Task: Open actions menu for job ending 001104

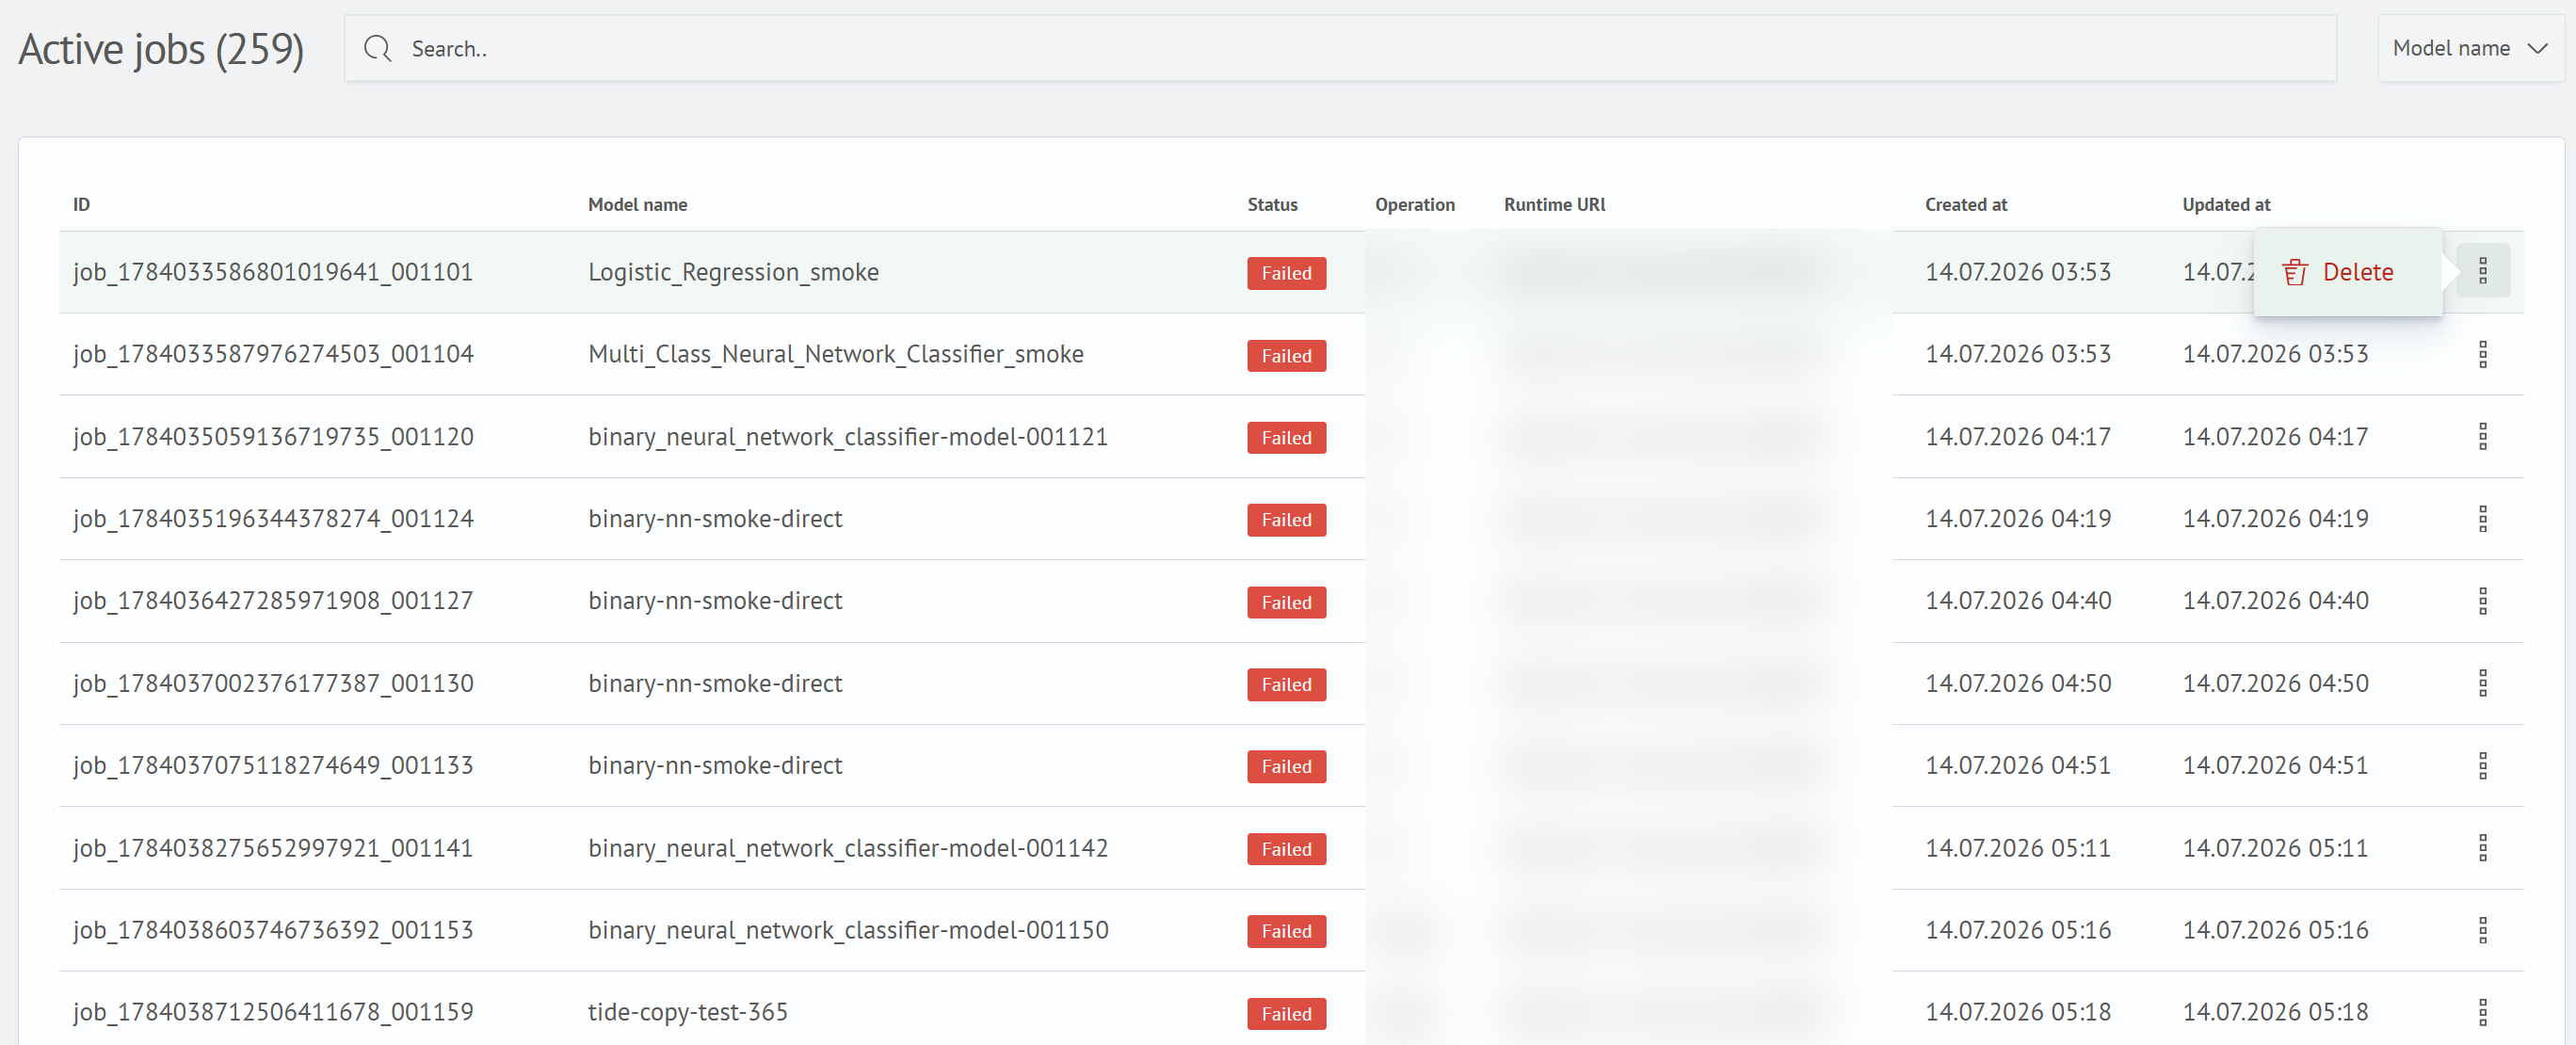Action: (2482, 354)
